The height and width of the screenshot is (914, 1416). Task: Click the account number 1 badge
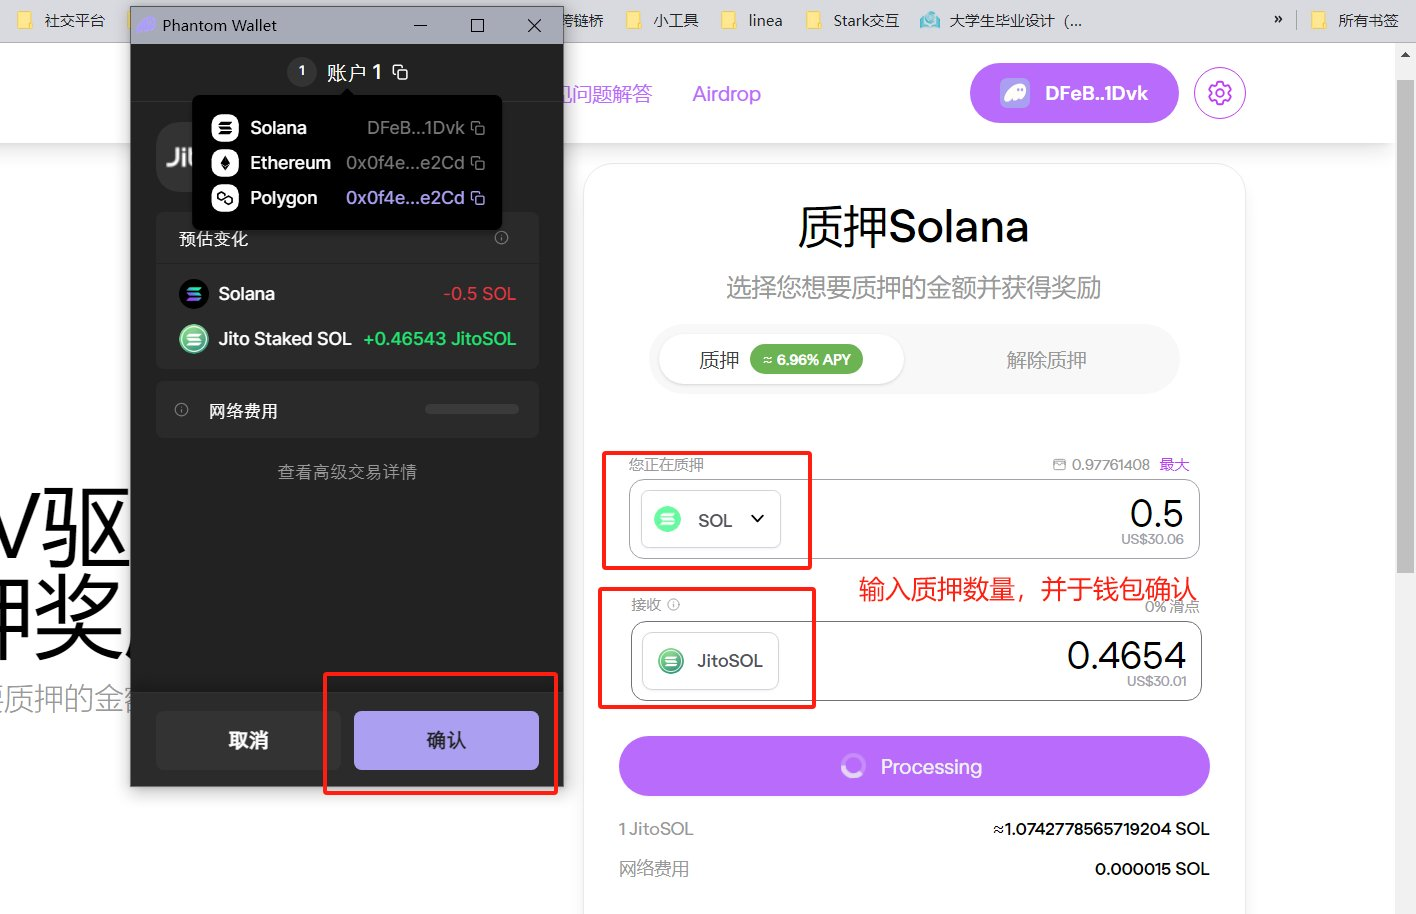[302, 71]
